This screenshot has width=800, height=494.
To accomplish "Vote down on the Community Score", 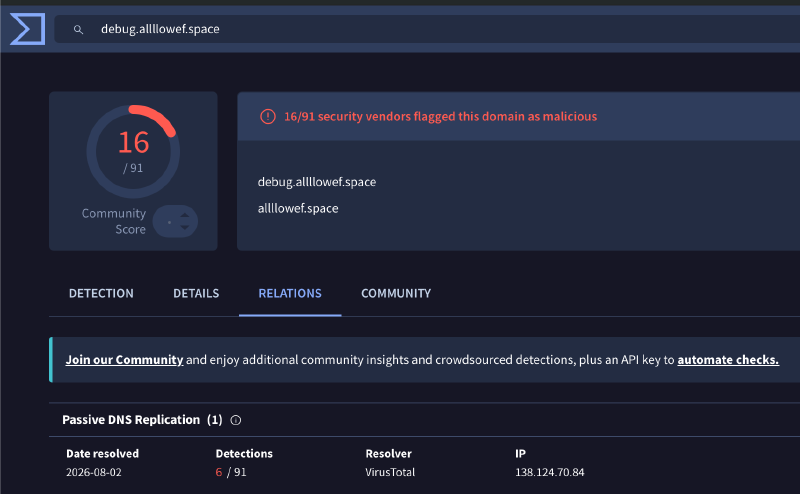I will (185, 227).
